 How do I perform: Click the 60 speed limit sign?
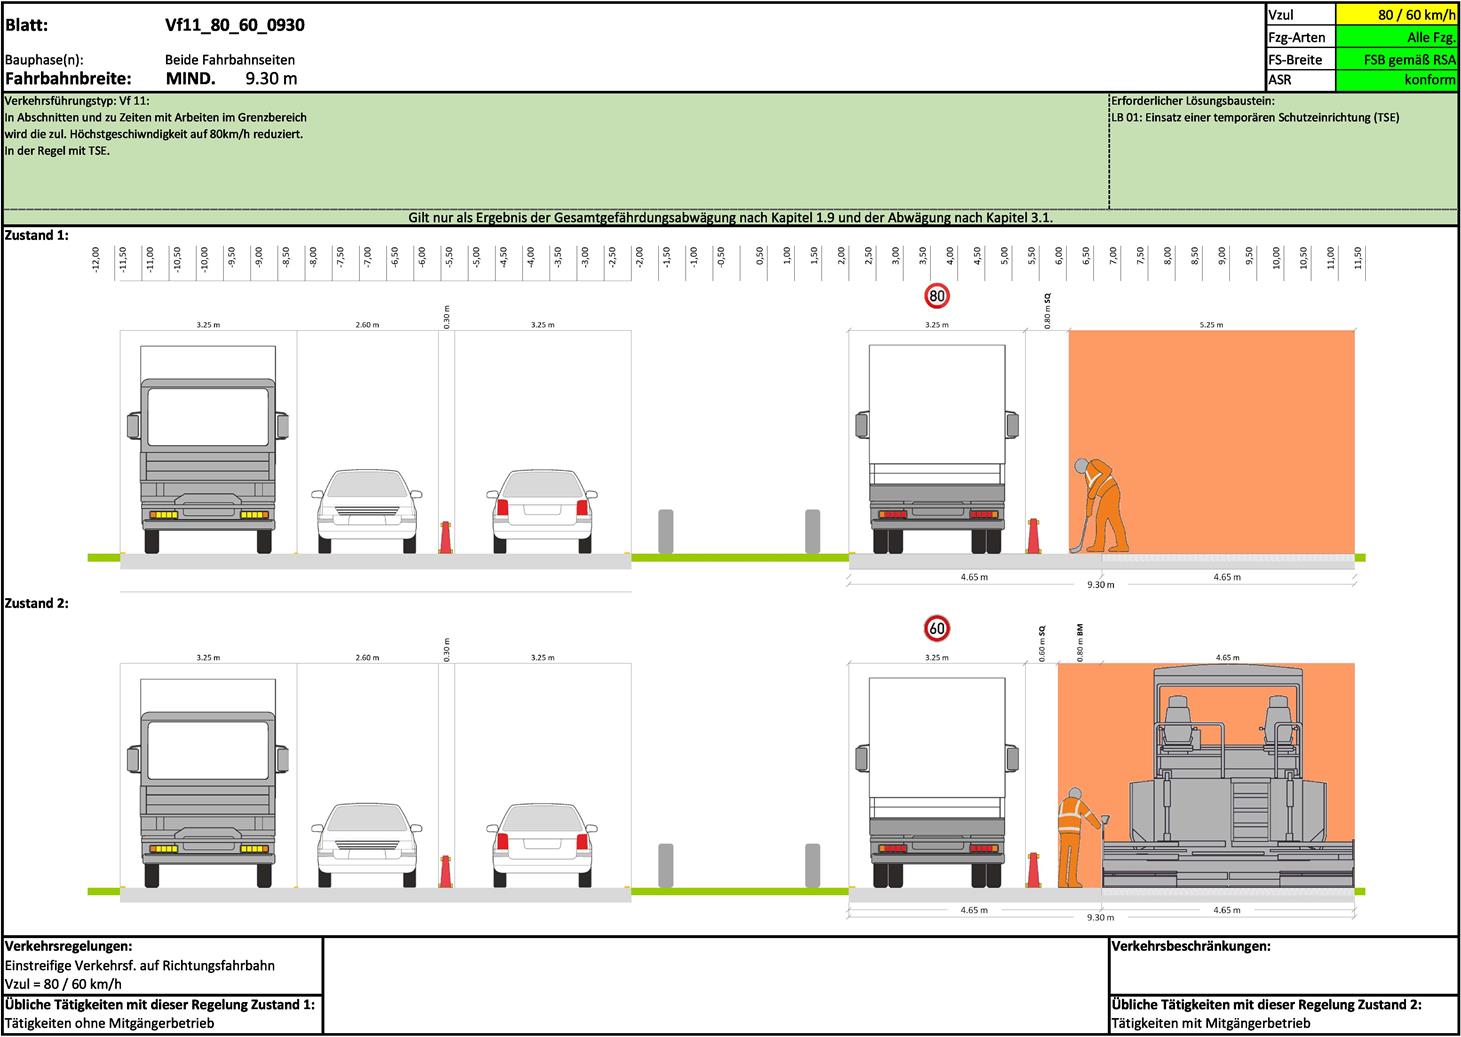936,629
